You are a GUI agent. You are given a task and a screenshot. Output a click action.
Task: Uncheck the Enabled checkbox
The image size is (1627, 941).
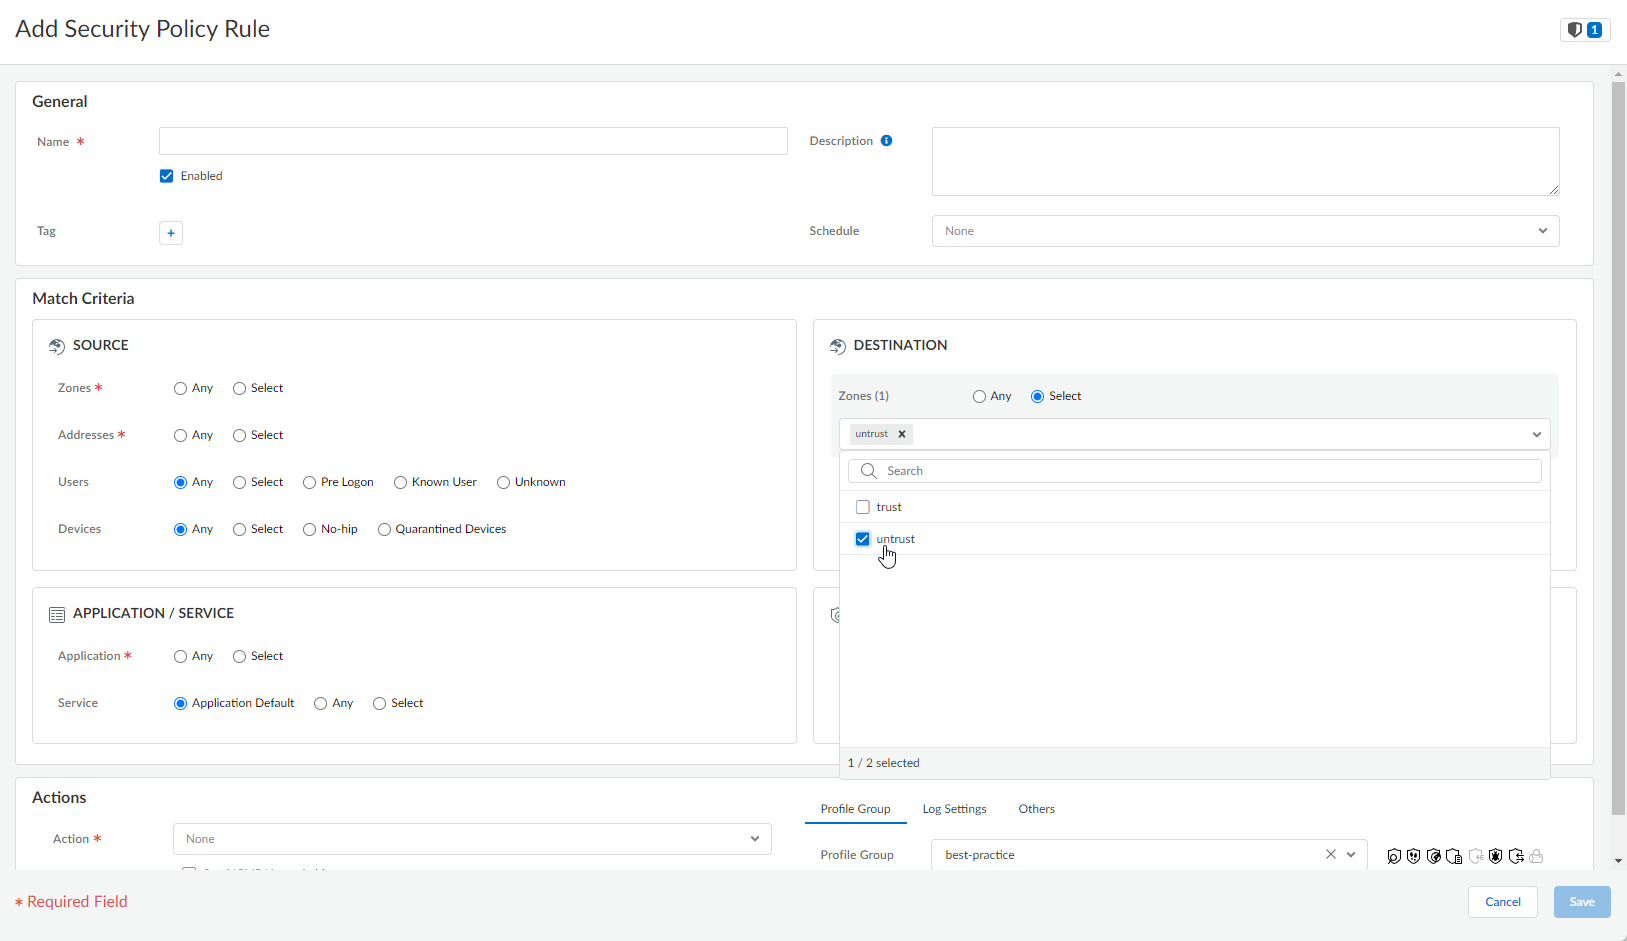pos(167,176)
